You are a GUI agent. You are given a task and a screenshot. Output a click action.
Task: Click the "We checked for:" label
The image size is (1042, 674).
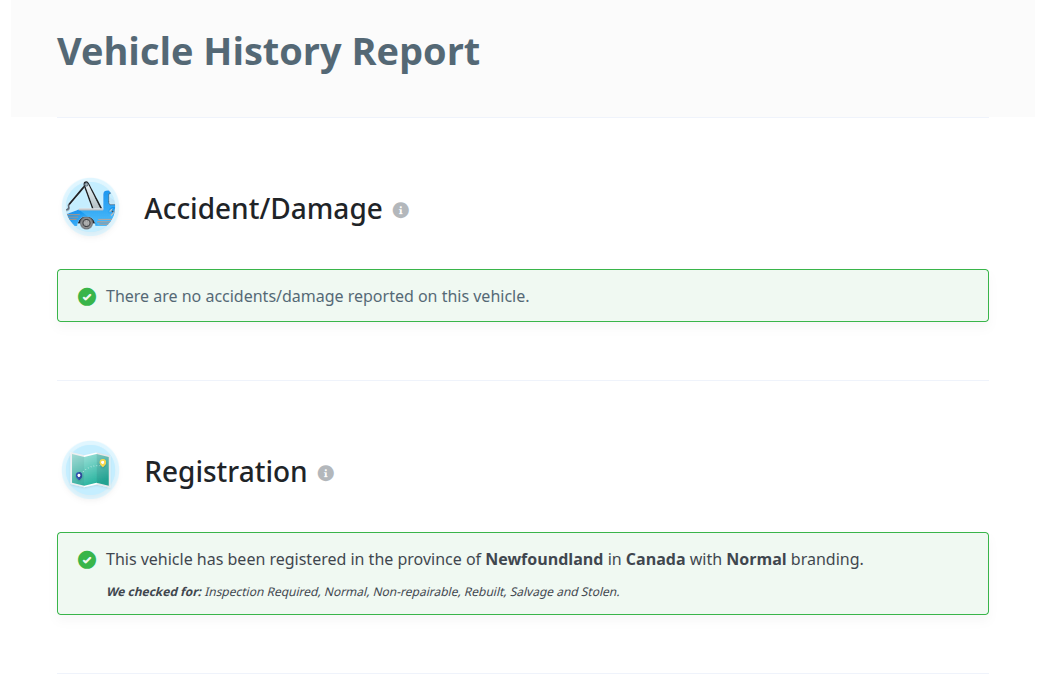pos(153,592)
